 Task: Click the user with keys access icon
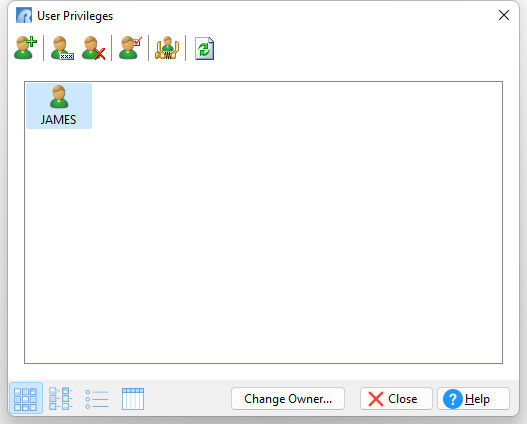pyautogui.click(x=167, y=48)
